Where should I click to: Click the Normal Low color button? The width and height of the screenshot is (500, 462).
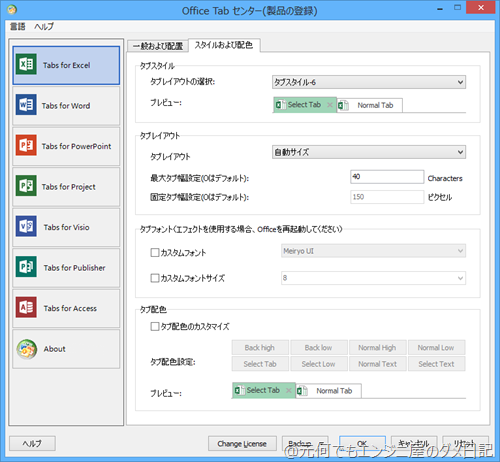pyautogui.click(x=436, y=348)
